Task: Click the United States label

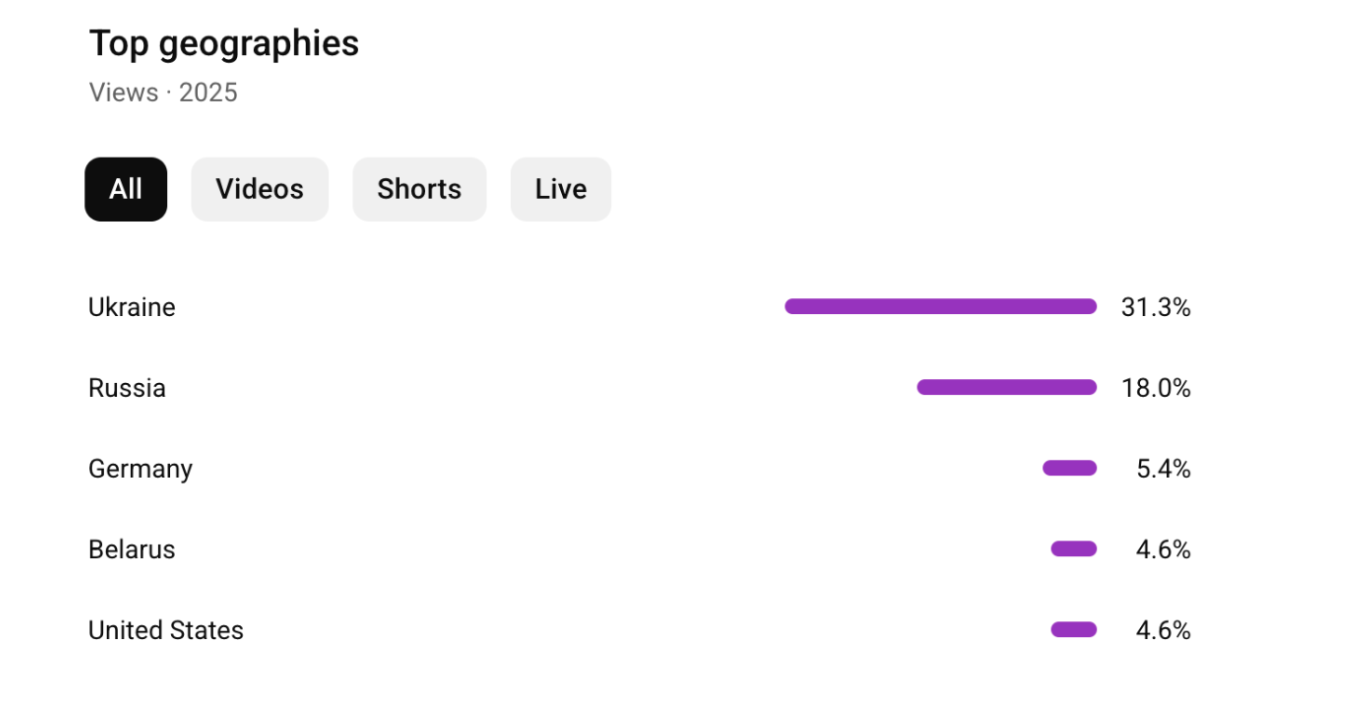Action: tap(166, 631)
